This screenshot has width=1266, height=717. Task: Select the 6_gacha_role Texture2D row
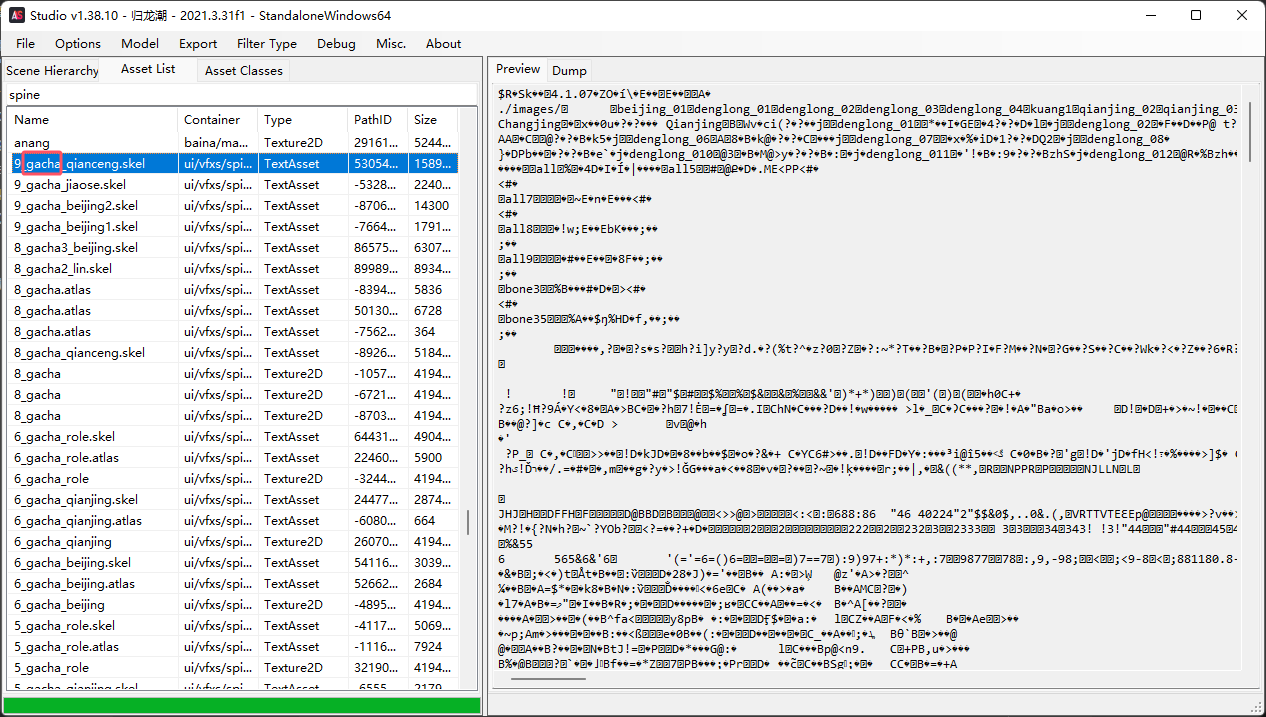coord(234,478)
